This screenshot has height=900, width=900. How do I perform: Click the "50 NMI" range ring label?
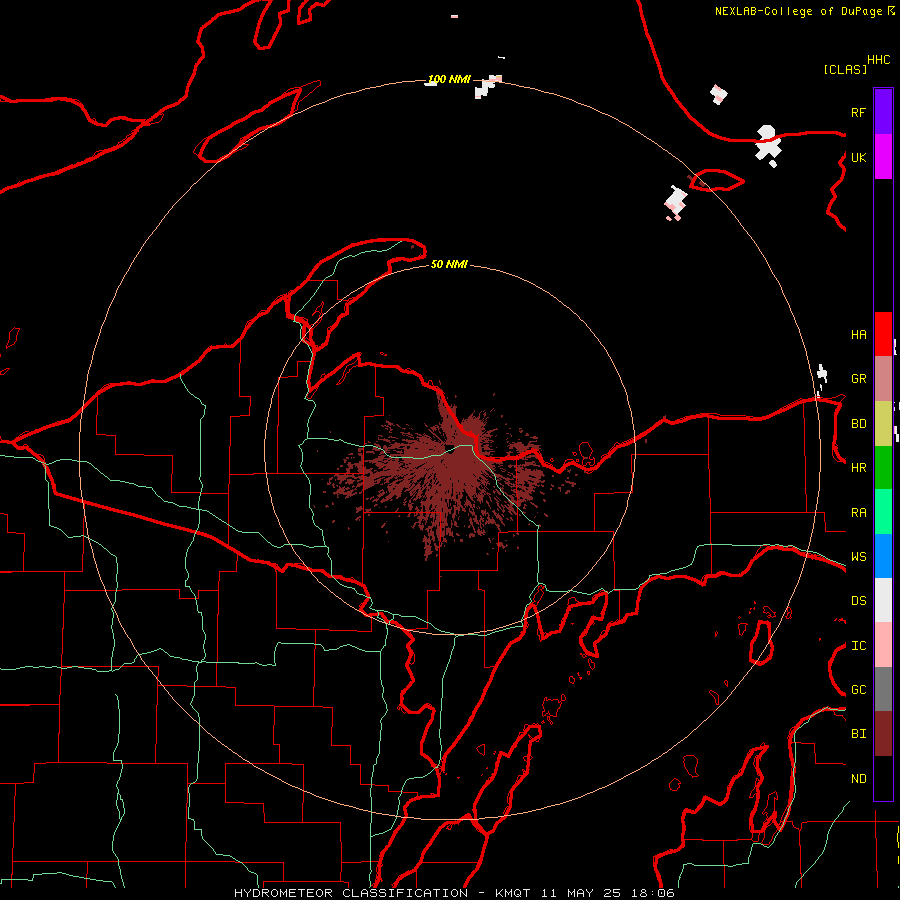coord(449,264)
